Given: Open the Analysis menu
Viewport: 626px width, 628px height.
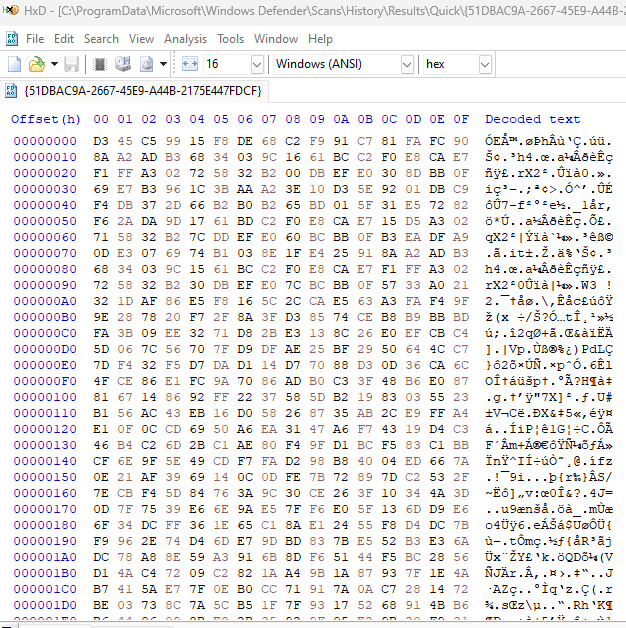Looking at the screenshot, I should click(x=185, y=39).
